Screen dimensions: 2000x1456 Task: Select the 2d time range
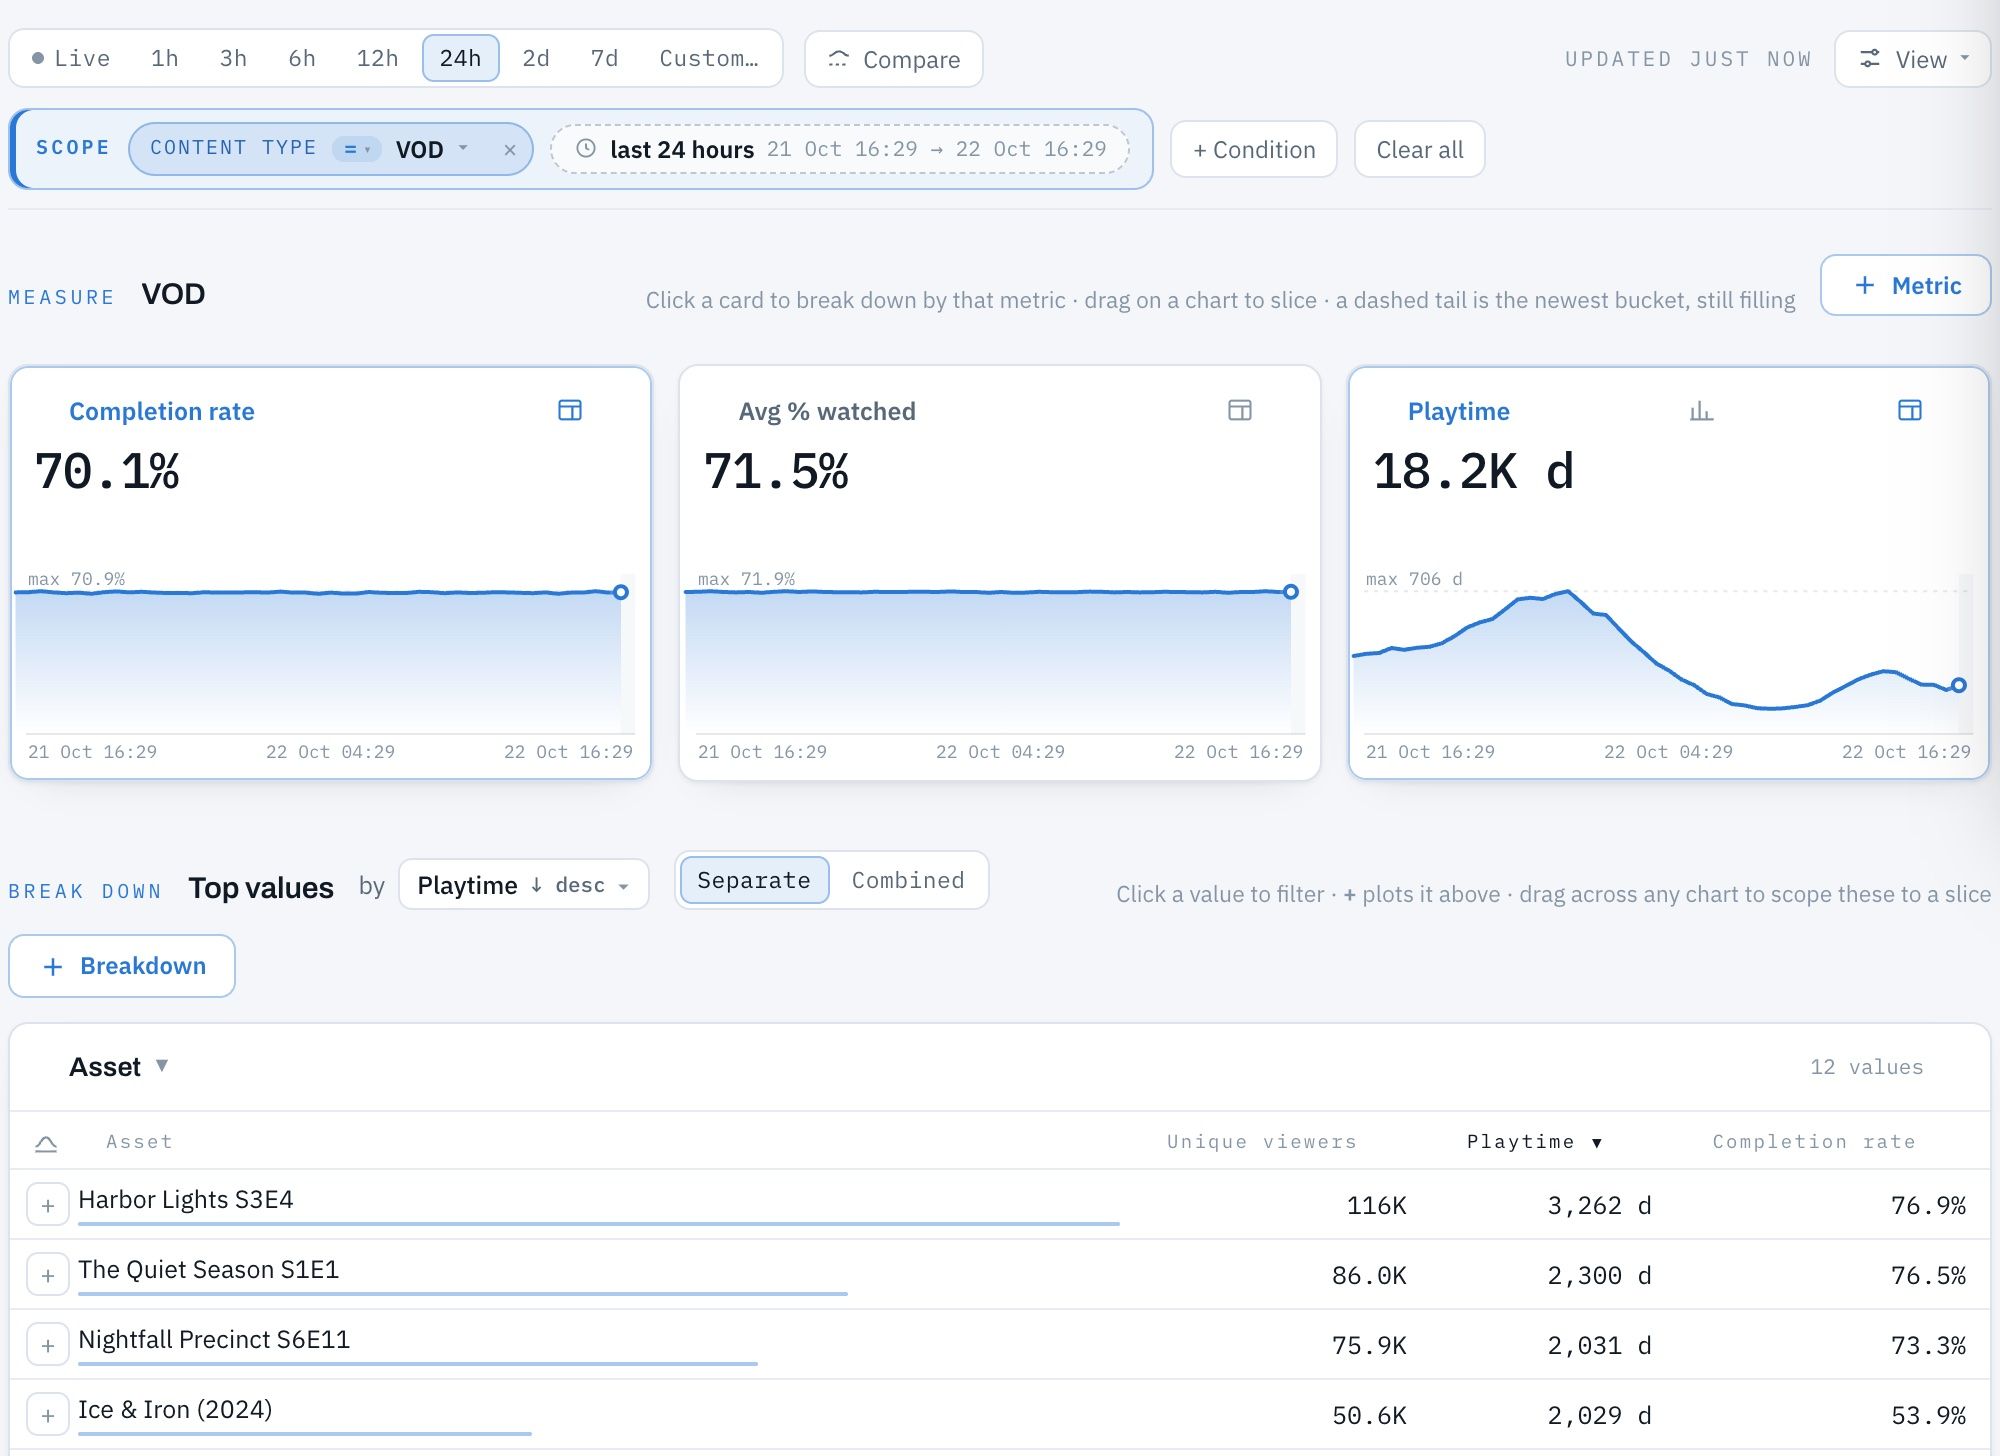tap(536, 58)
